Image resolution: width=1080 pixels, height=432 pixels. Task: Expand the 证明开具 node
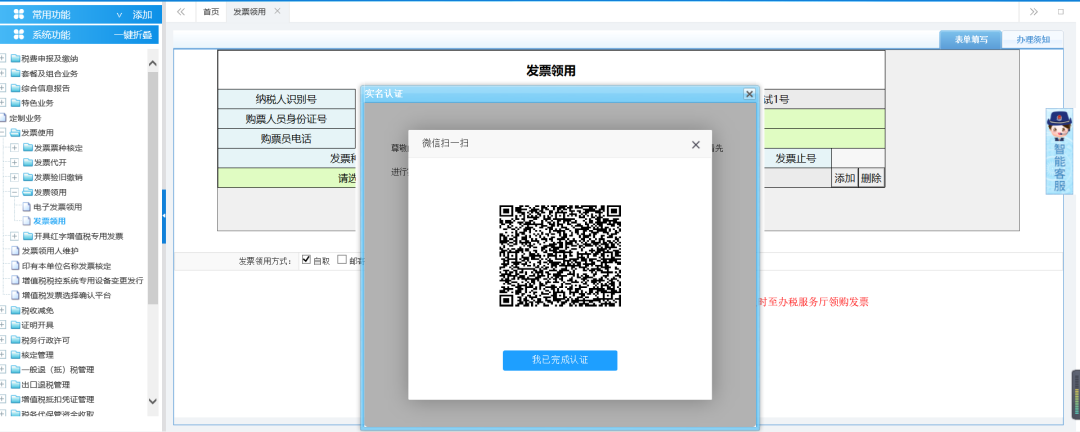pos(3,325)
